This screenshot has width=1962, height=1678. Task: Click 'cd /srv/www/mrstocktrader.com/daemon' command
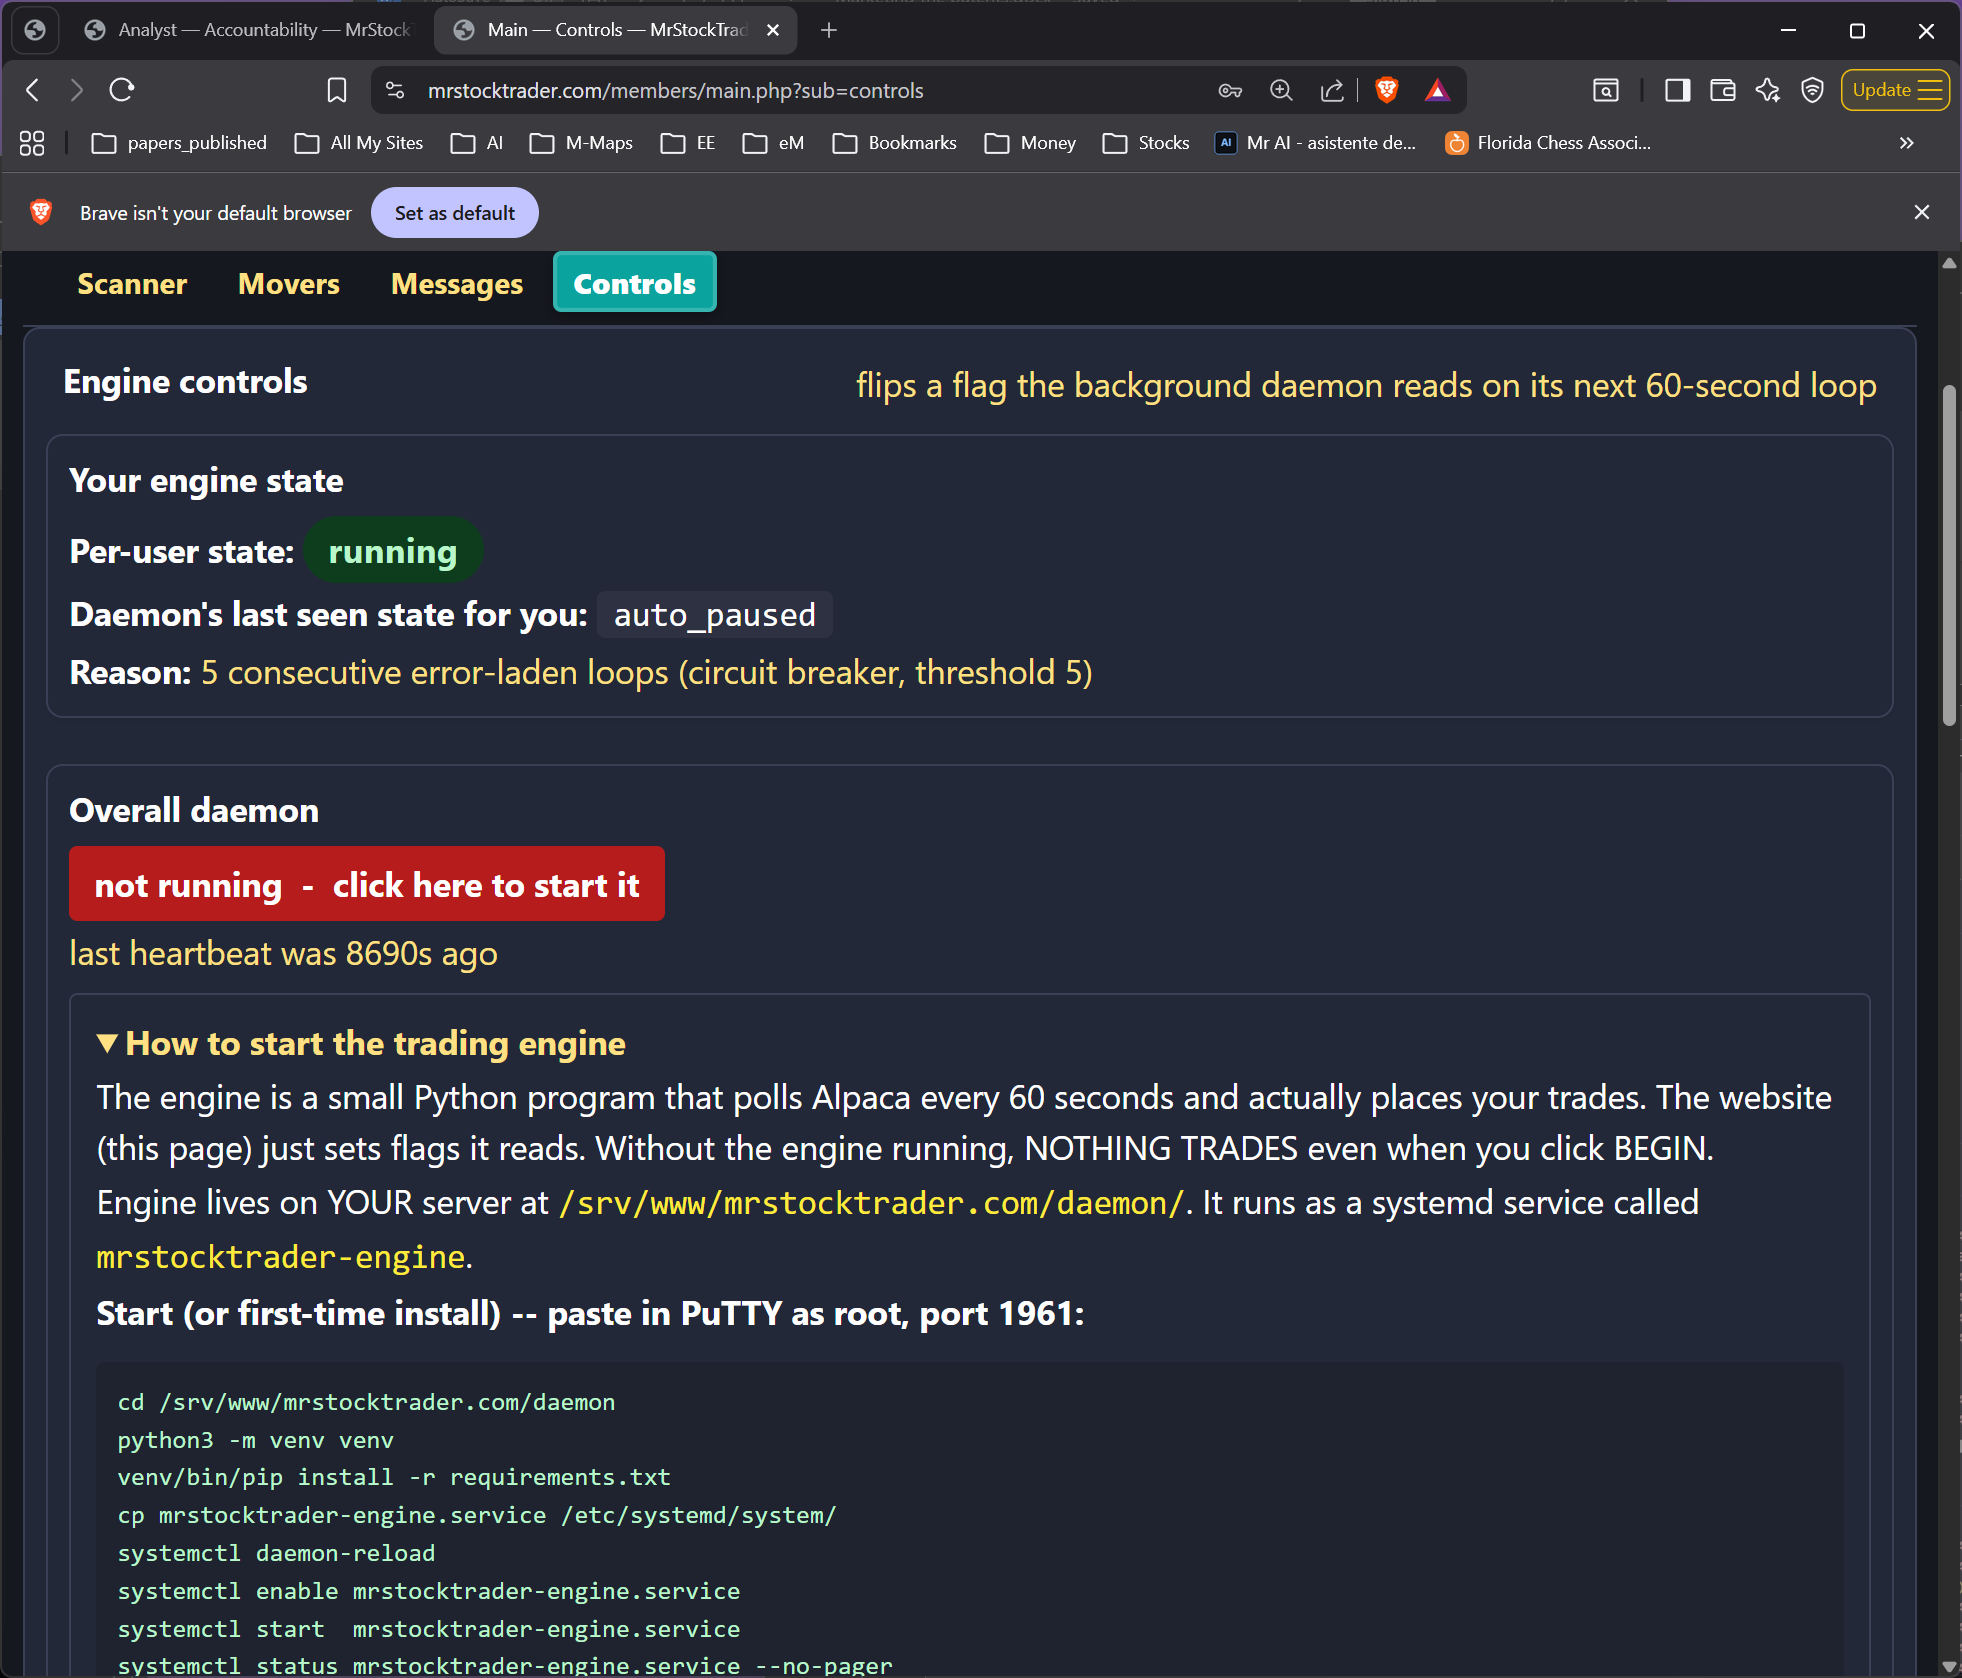point(366,1402)
